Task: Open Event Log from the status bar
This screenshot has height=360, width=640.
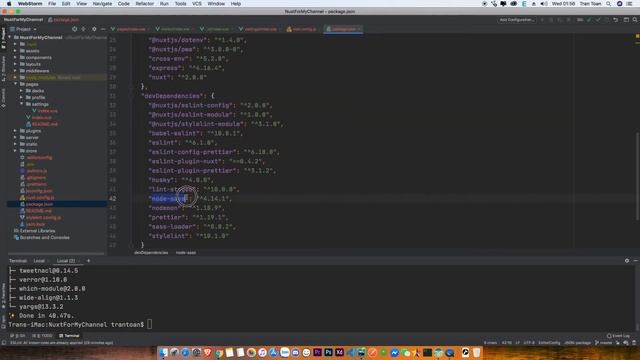Action: pos(618,336)
